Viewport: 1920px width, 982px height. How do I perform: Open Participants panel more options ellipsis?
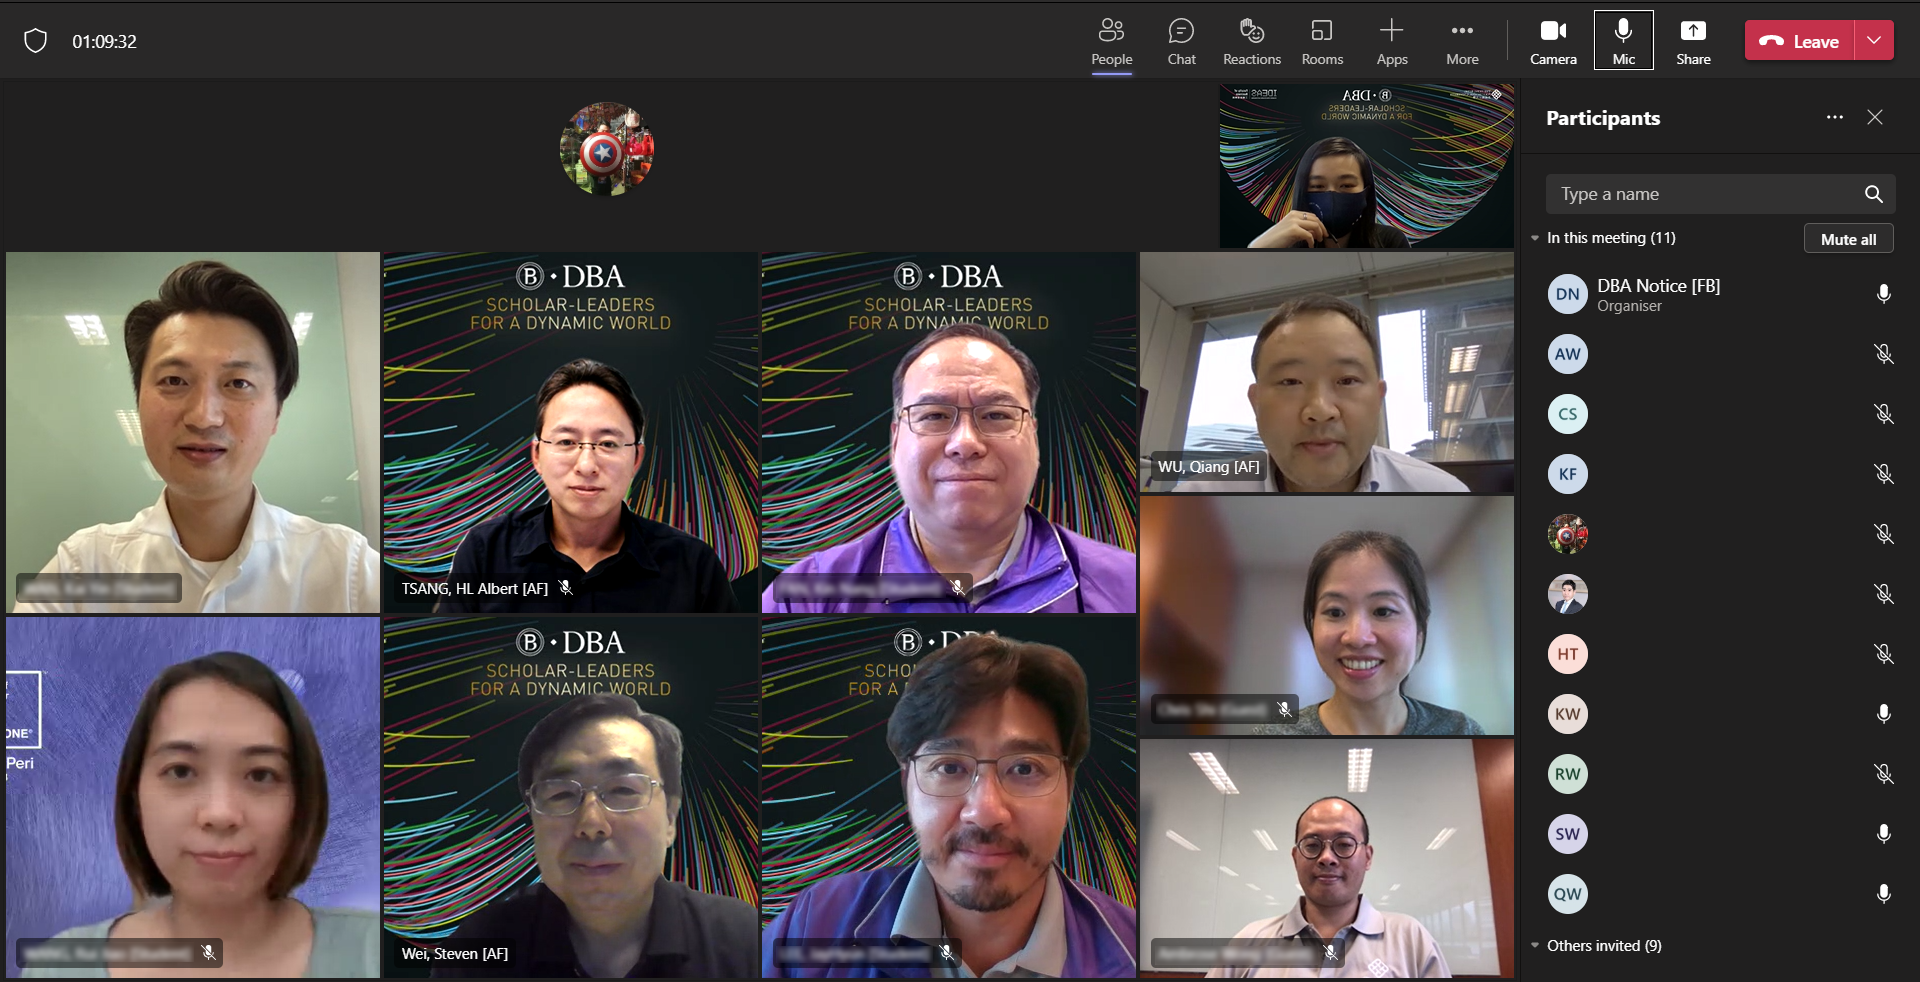click(1834, 118)
